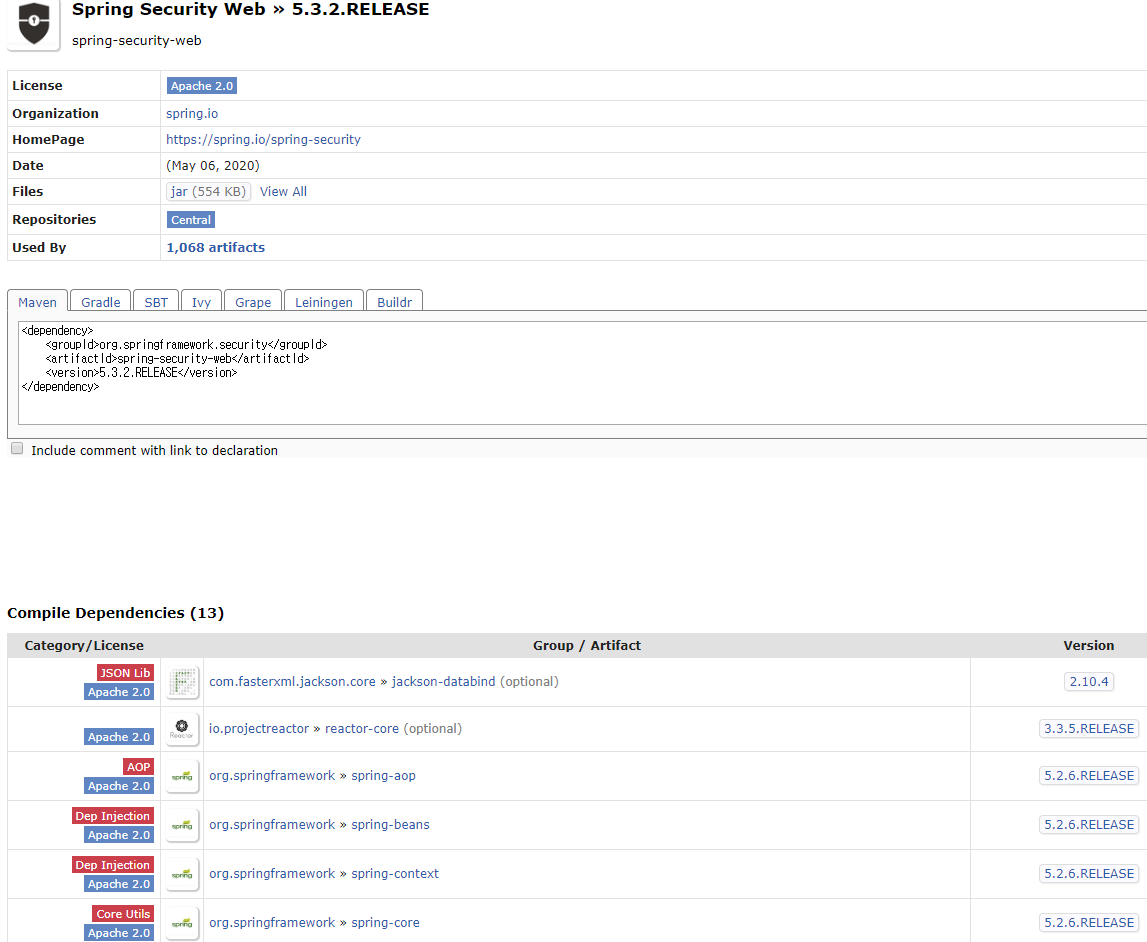Click the (May 06, 2020) date text
This screenshot has width=1147, height=942.
[213, 165]
